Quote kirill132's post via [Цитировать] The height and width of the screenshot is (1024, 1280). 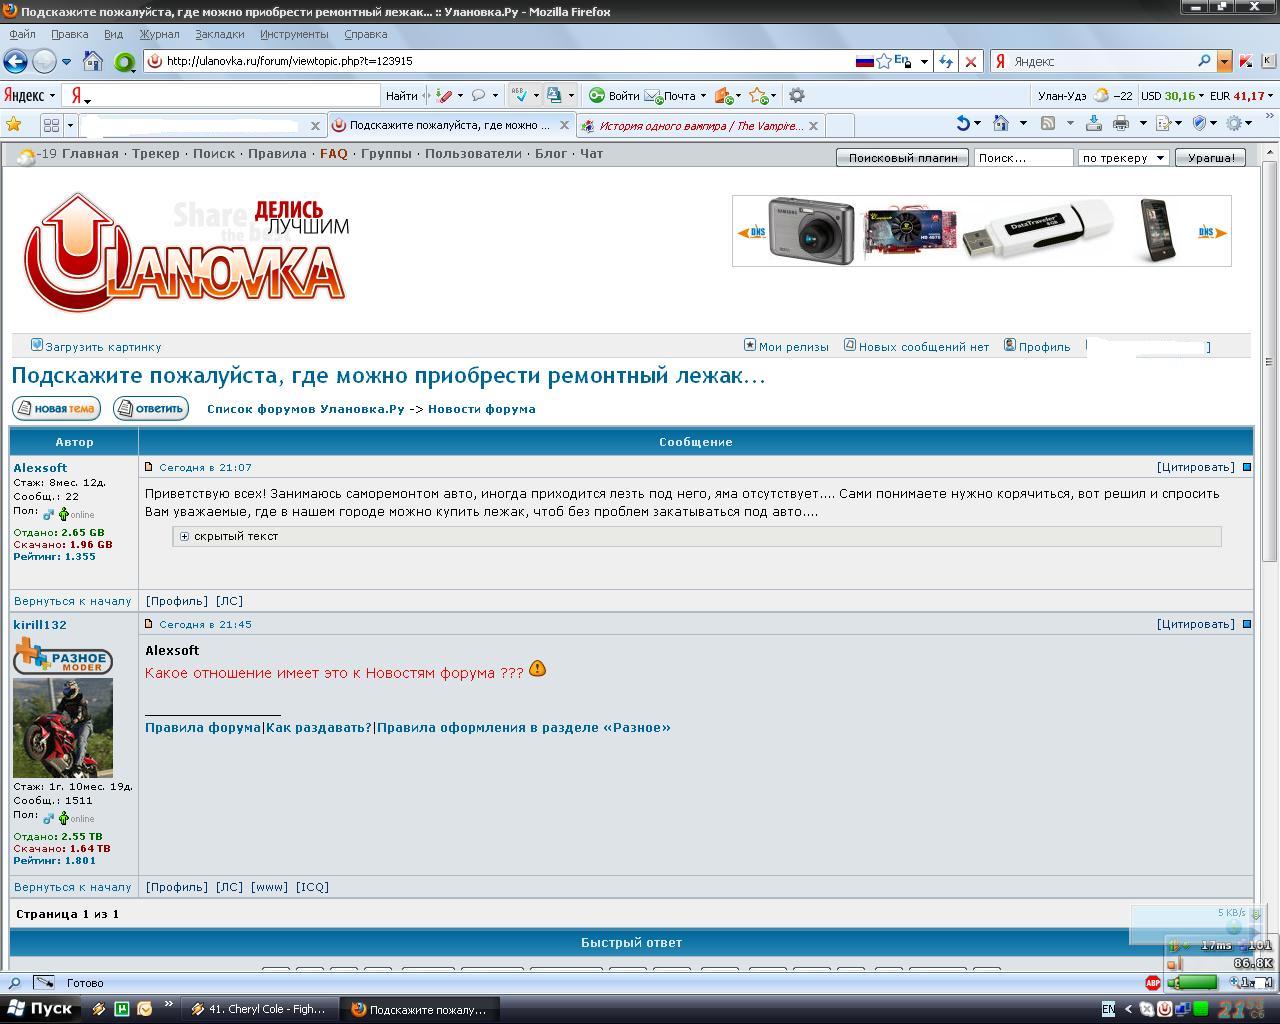tap(1196, 624)
